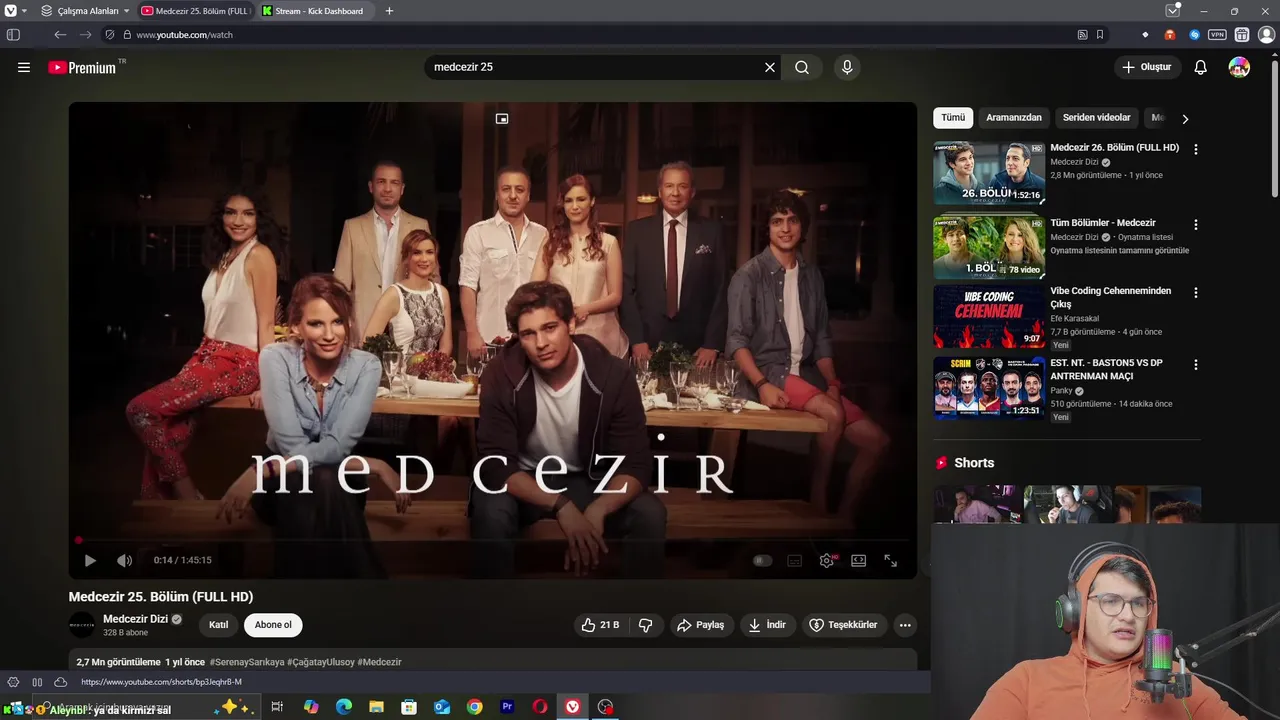Open the Oluştur create menu
1280x720 pixels.
click(1146, 67)
